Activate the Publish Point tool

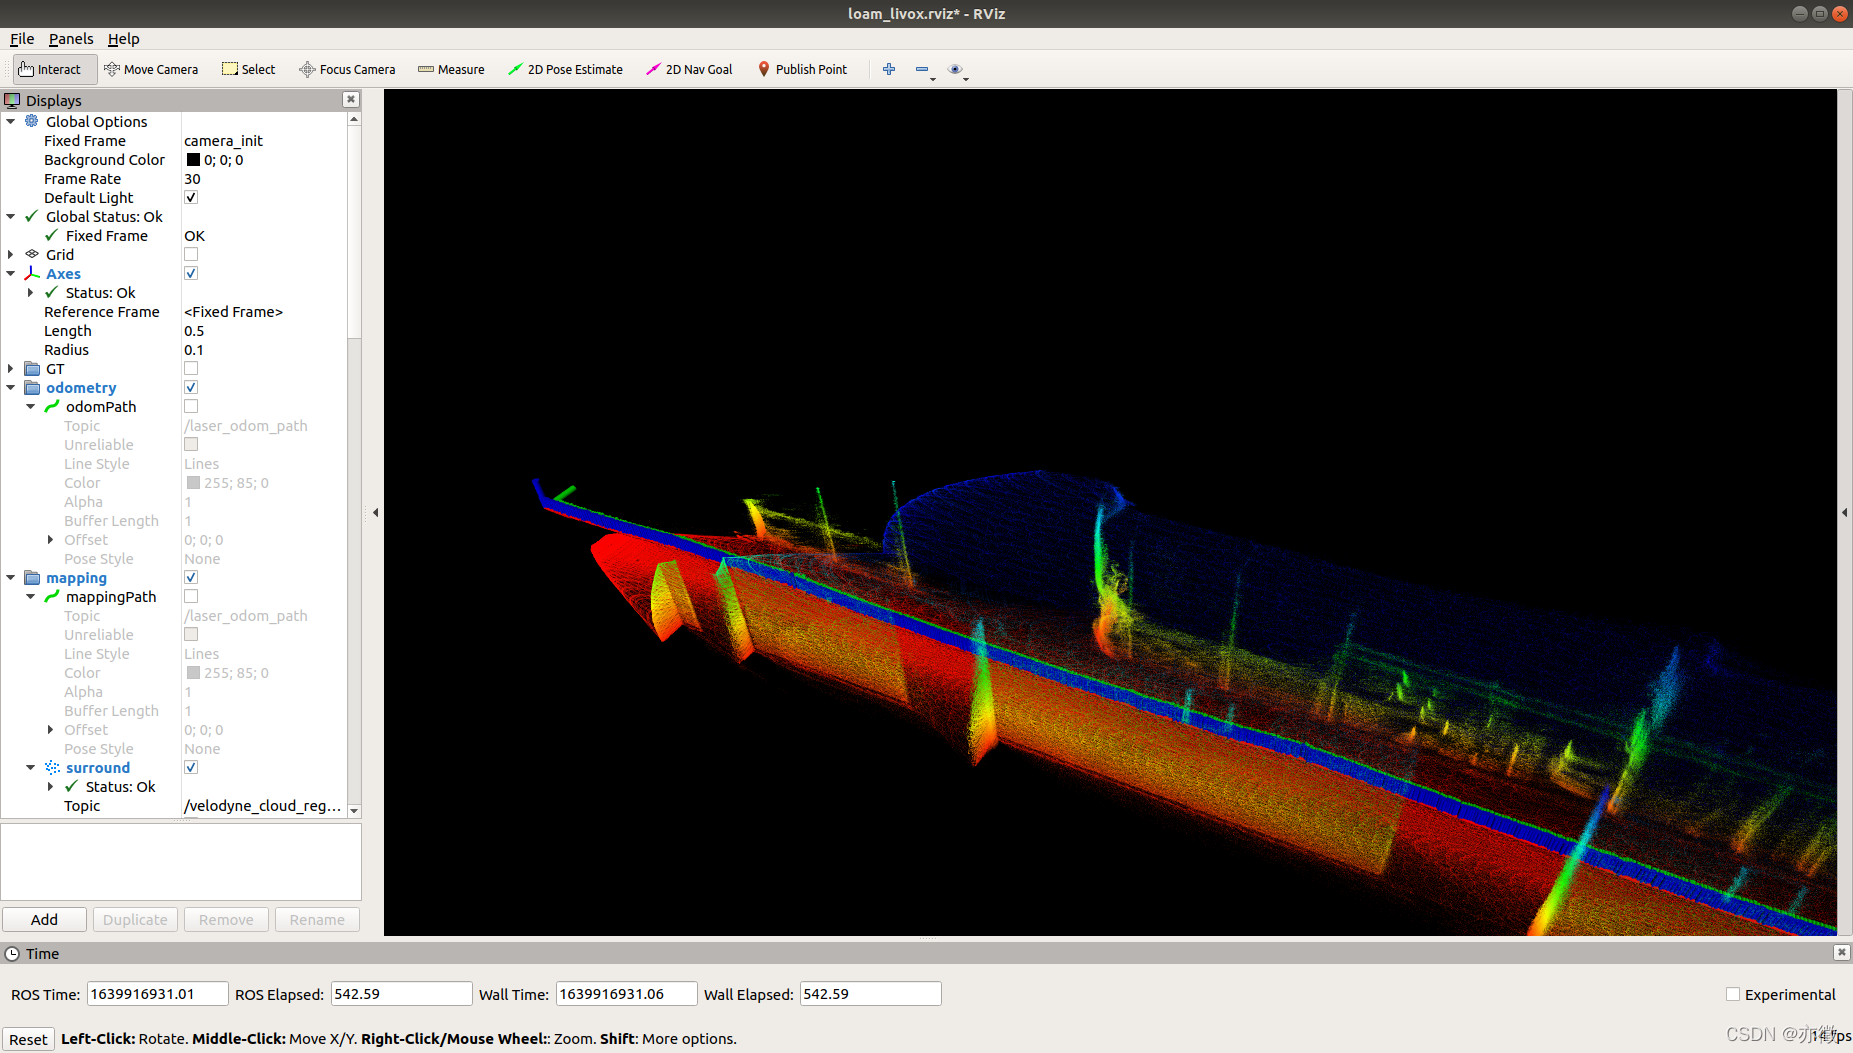pos(803,69)
